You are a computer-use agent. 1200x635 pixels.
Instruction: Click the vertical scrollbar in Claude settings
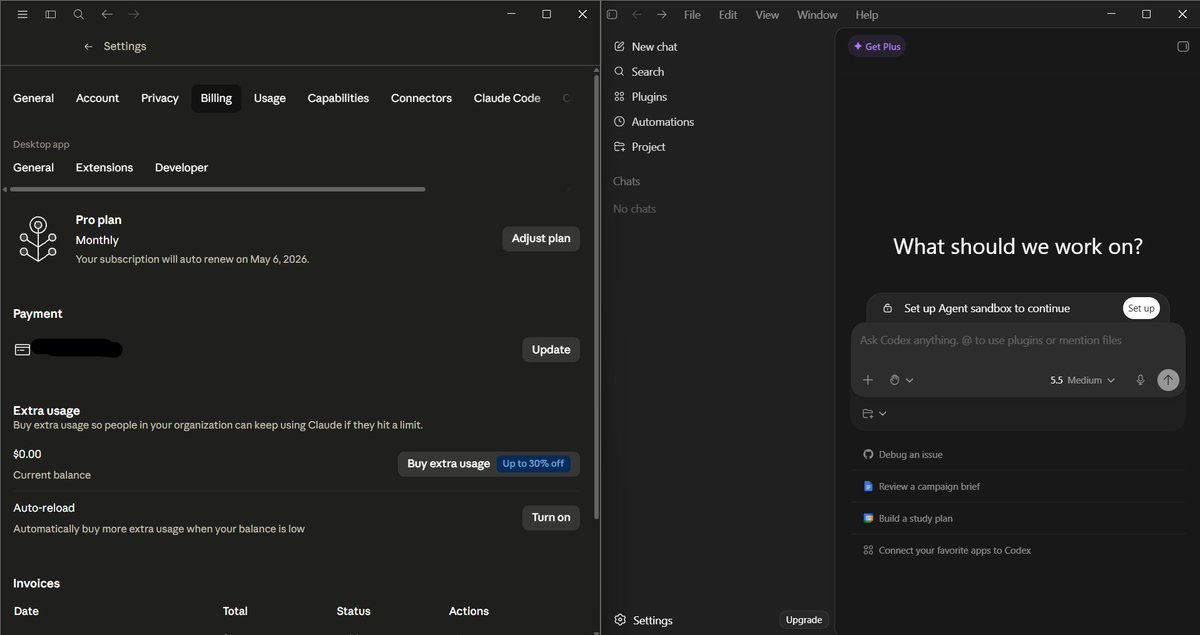pyautogui.click(x=596, y=295)
